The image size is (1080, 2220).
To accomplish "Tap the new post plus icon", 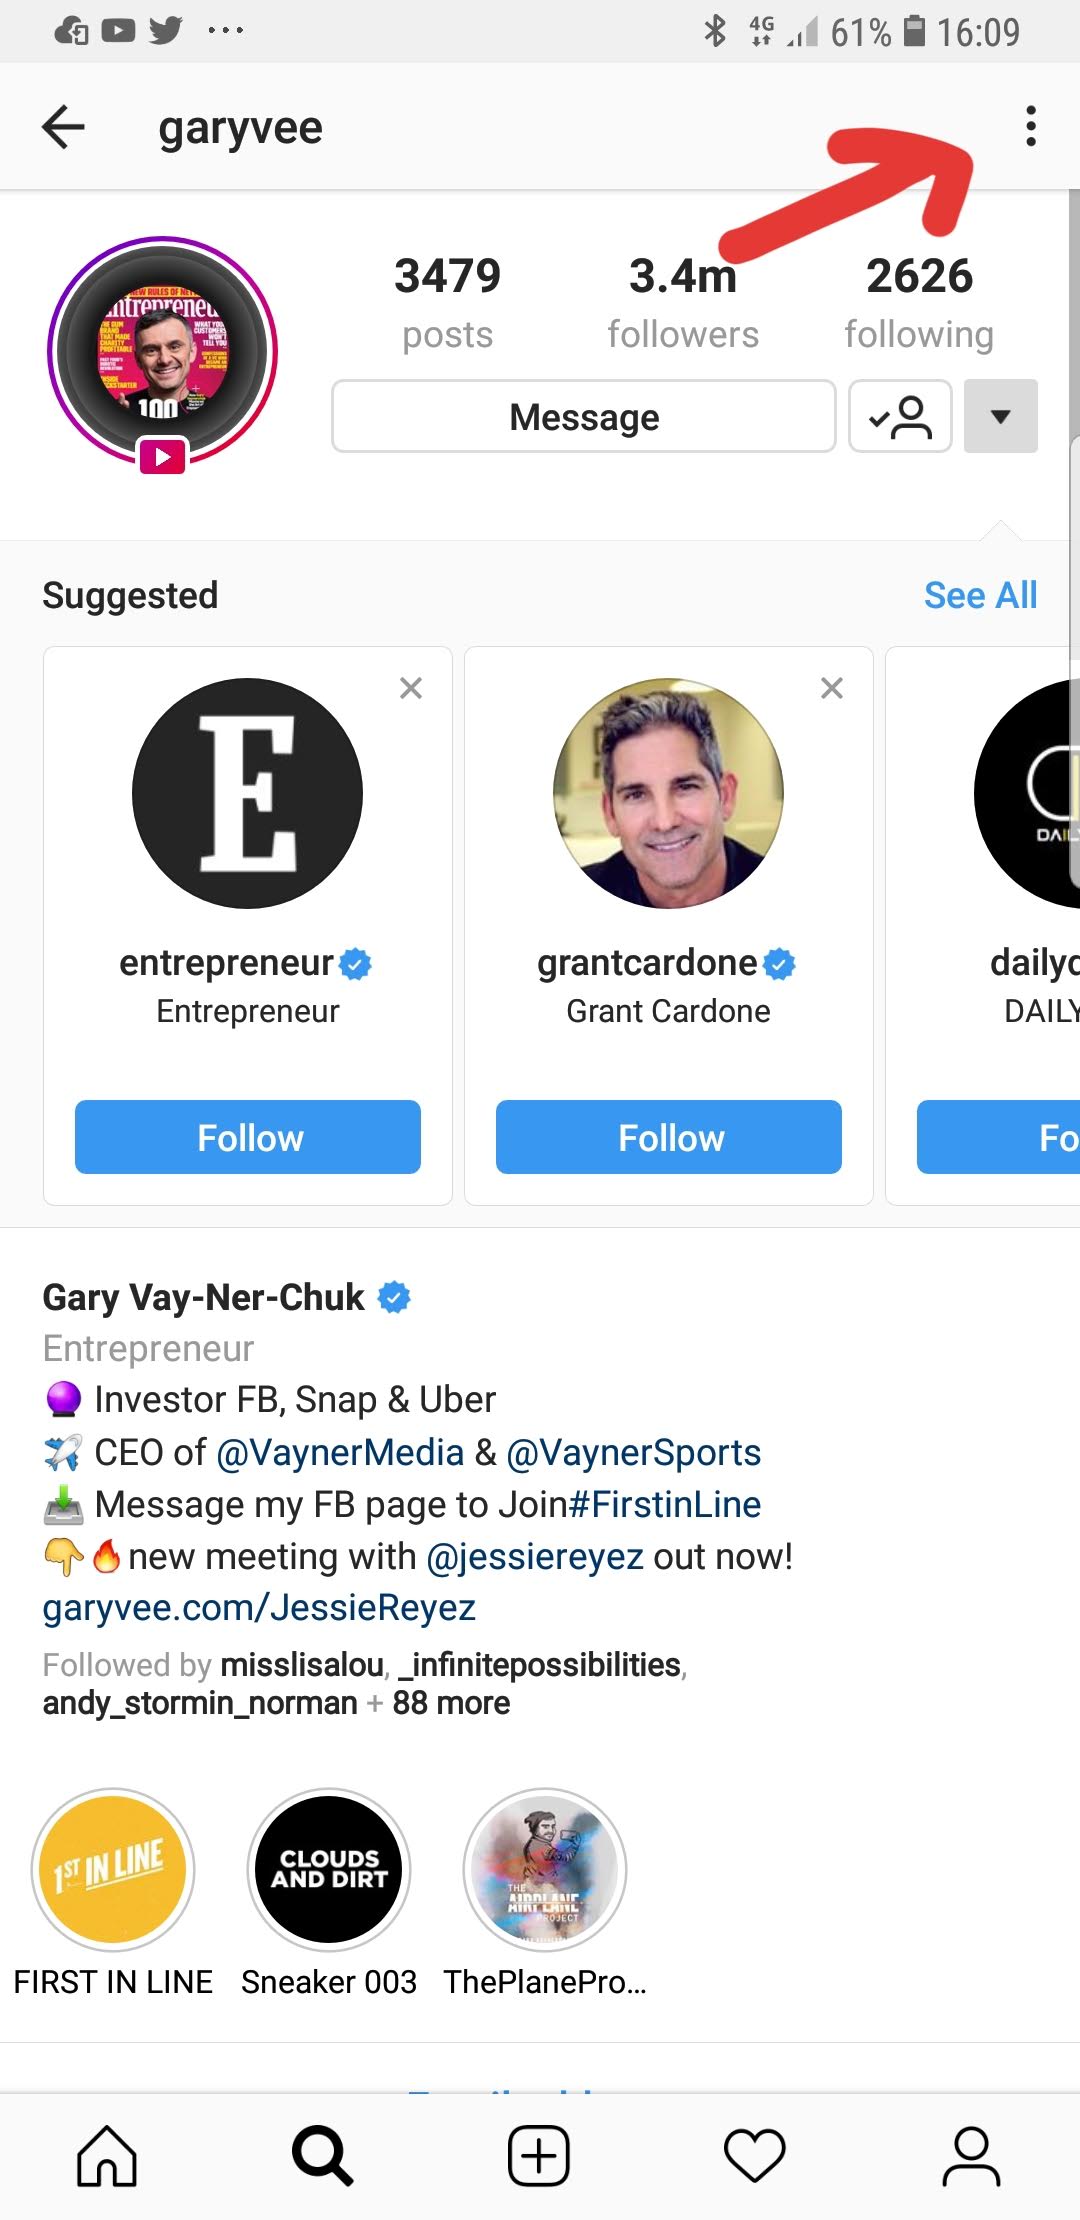I will 539,2155.
